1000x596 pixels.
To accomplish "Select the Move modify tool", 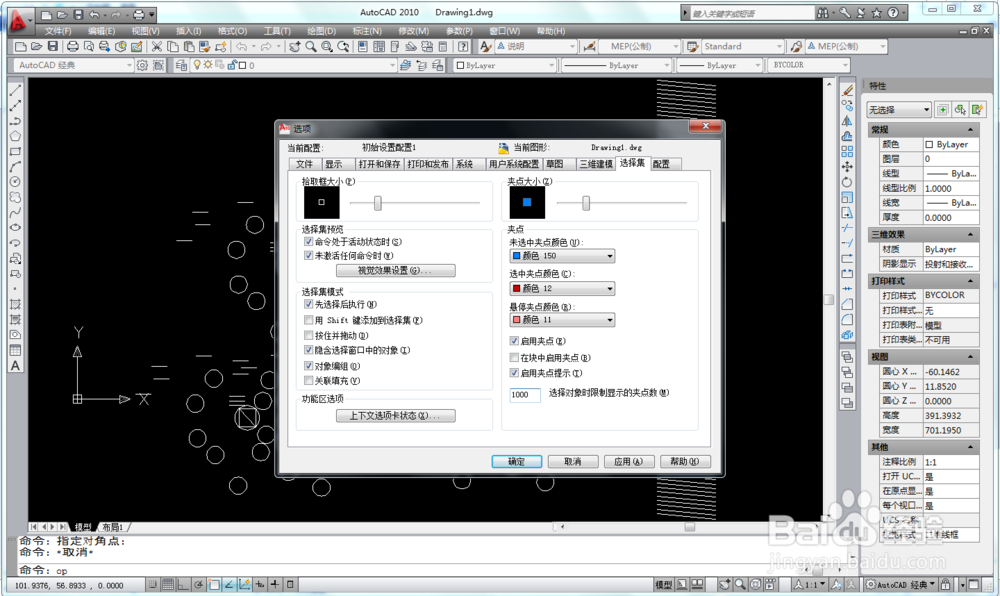I will (847, 167).
